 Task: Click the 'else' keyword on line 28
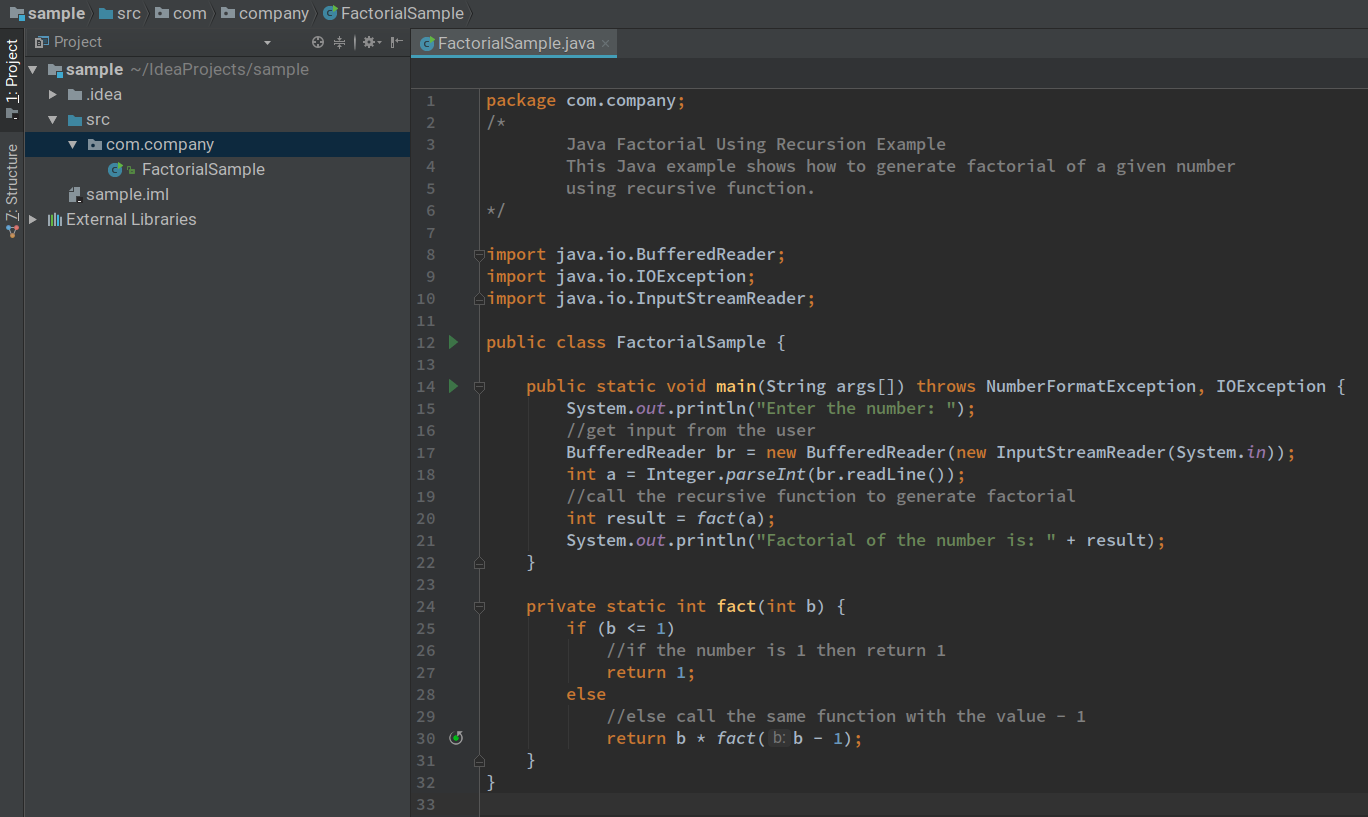586,694
